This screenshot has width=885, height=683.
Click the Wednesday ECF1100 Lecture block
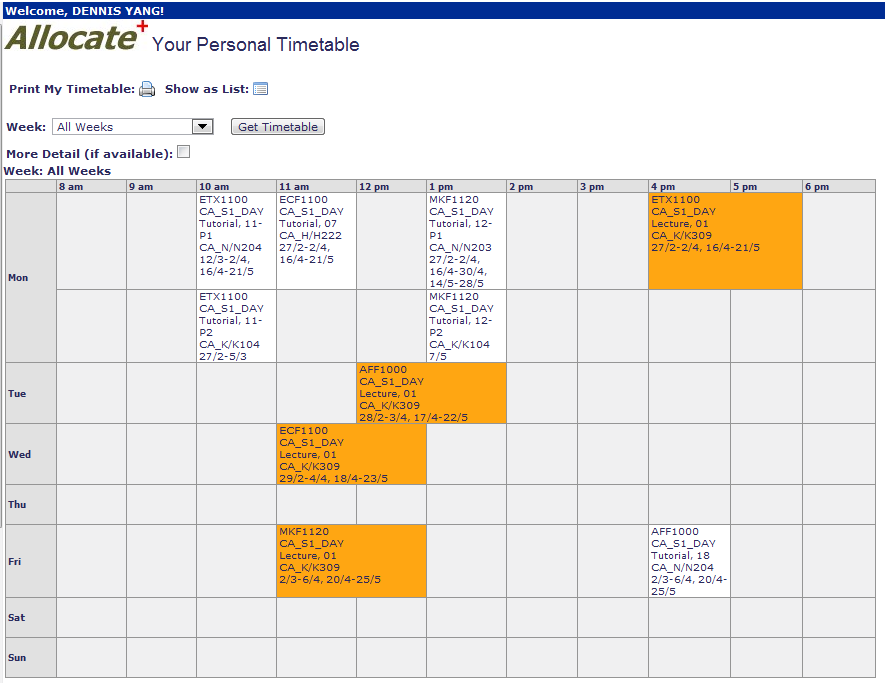point(351,454)
